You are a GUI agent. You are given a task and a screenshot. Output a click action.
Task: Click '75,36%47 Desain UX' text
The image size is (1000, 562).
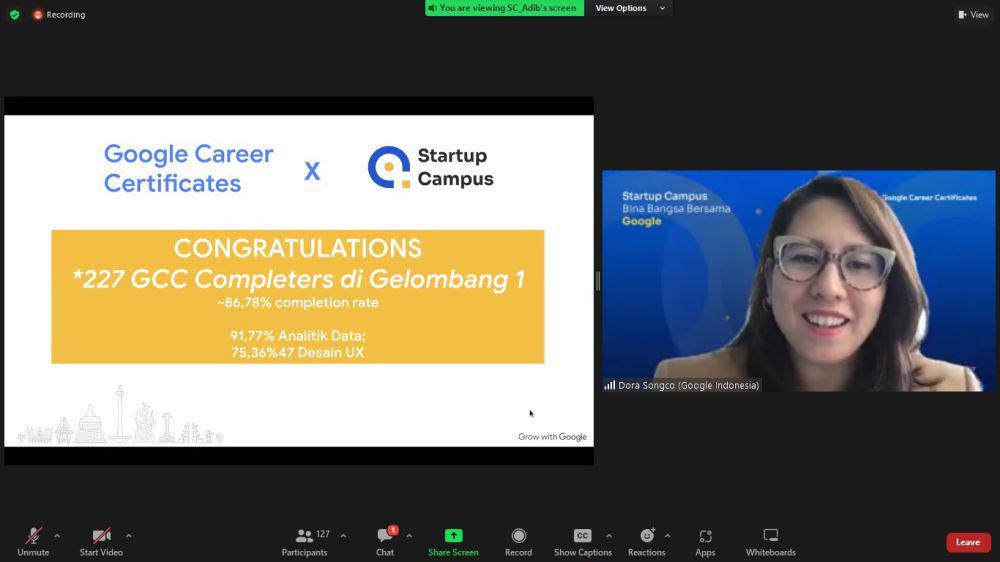click(298, 353)
